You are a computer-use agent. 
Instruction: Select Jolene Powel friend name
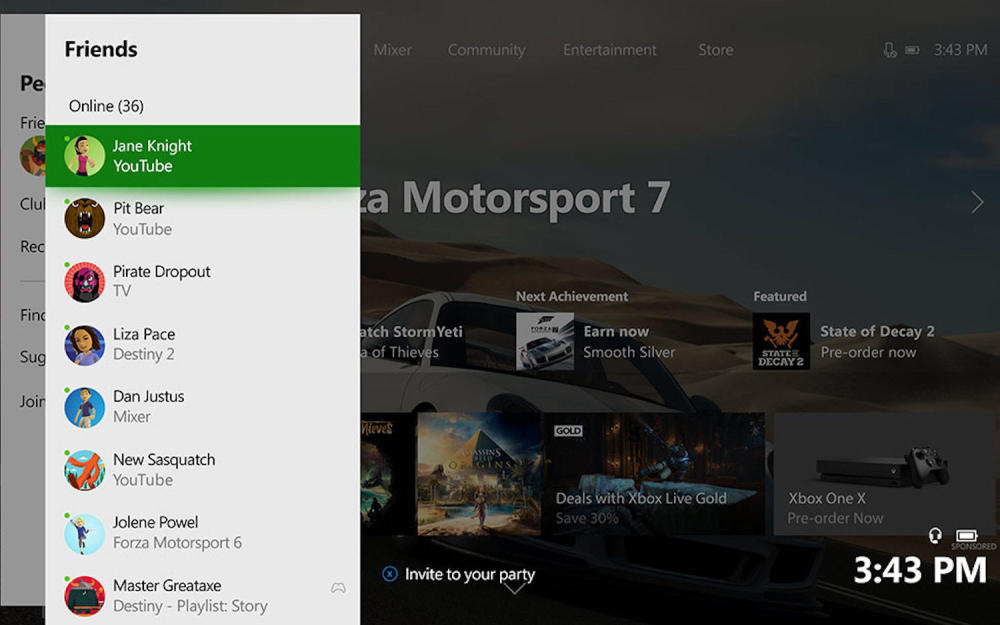156,522
